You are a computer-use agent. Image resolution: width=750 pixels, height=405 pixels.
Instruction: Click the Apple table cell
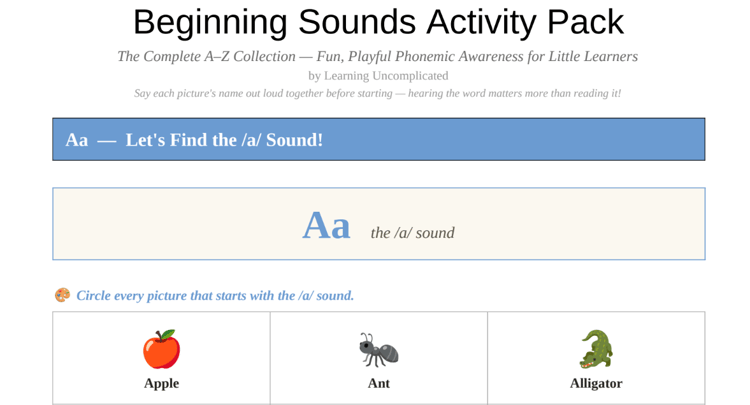162,358
